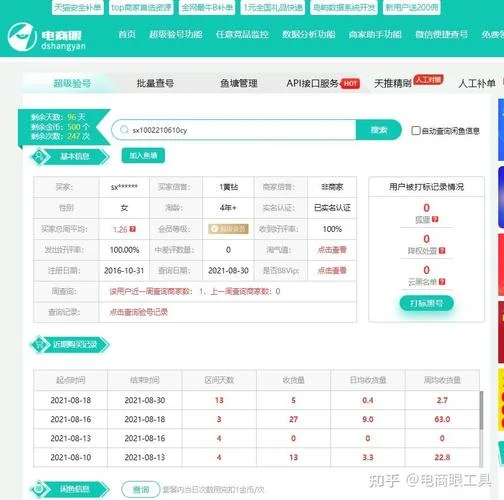Click the 基本信息 section person icon
504x500 pixels.
(39, 156)
